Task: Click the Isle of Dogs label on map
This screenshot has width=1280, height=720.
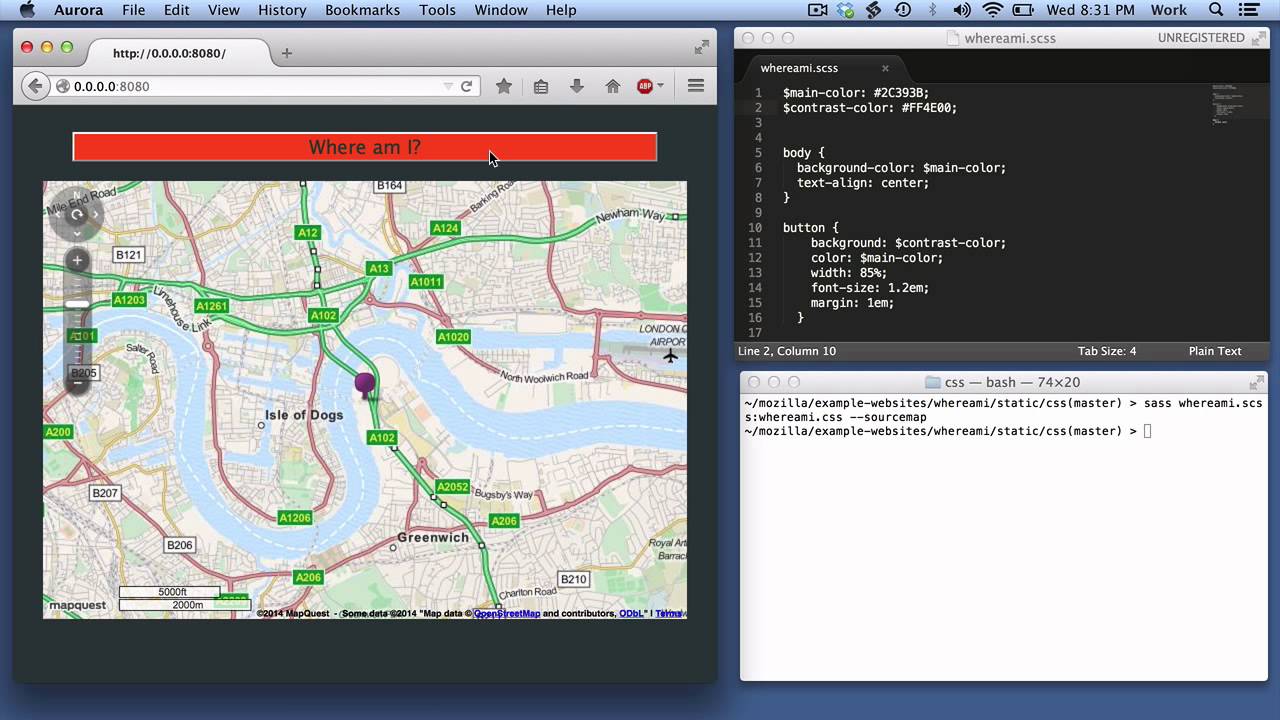Action: coord(304,415)
